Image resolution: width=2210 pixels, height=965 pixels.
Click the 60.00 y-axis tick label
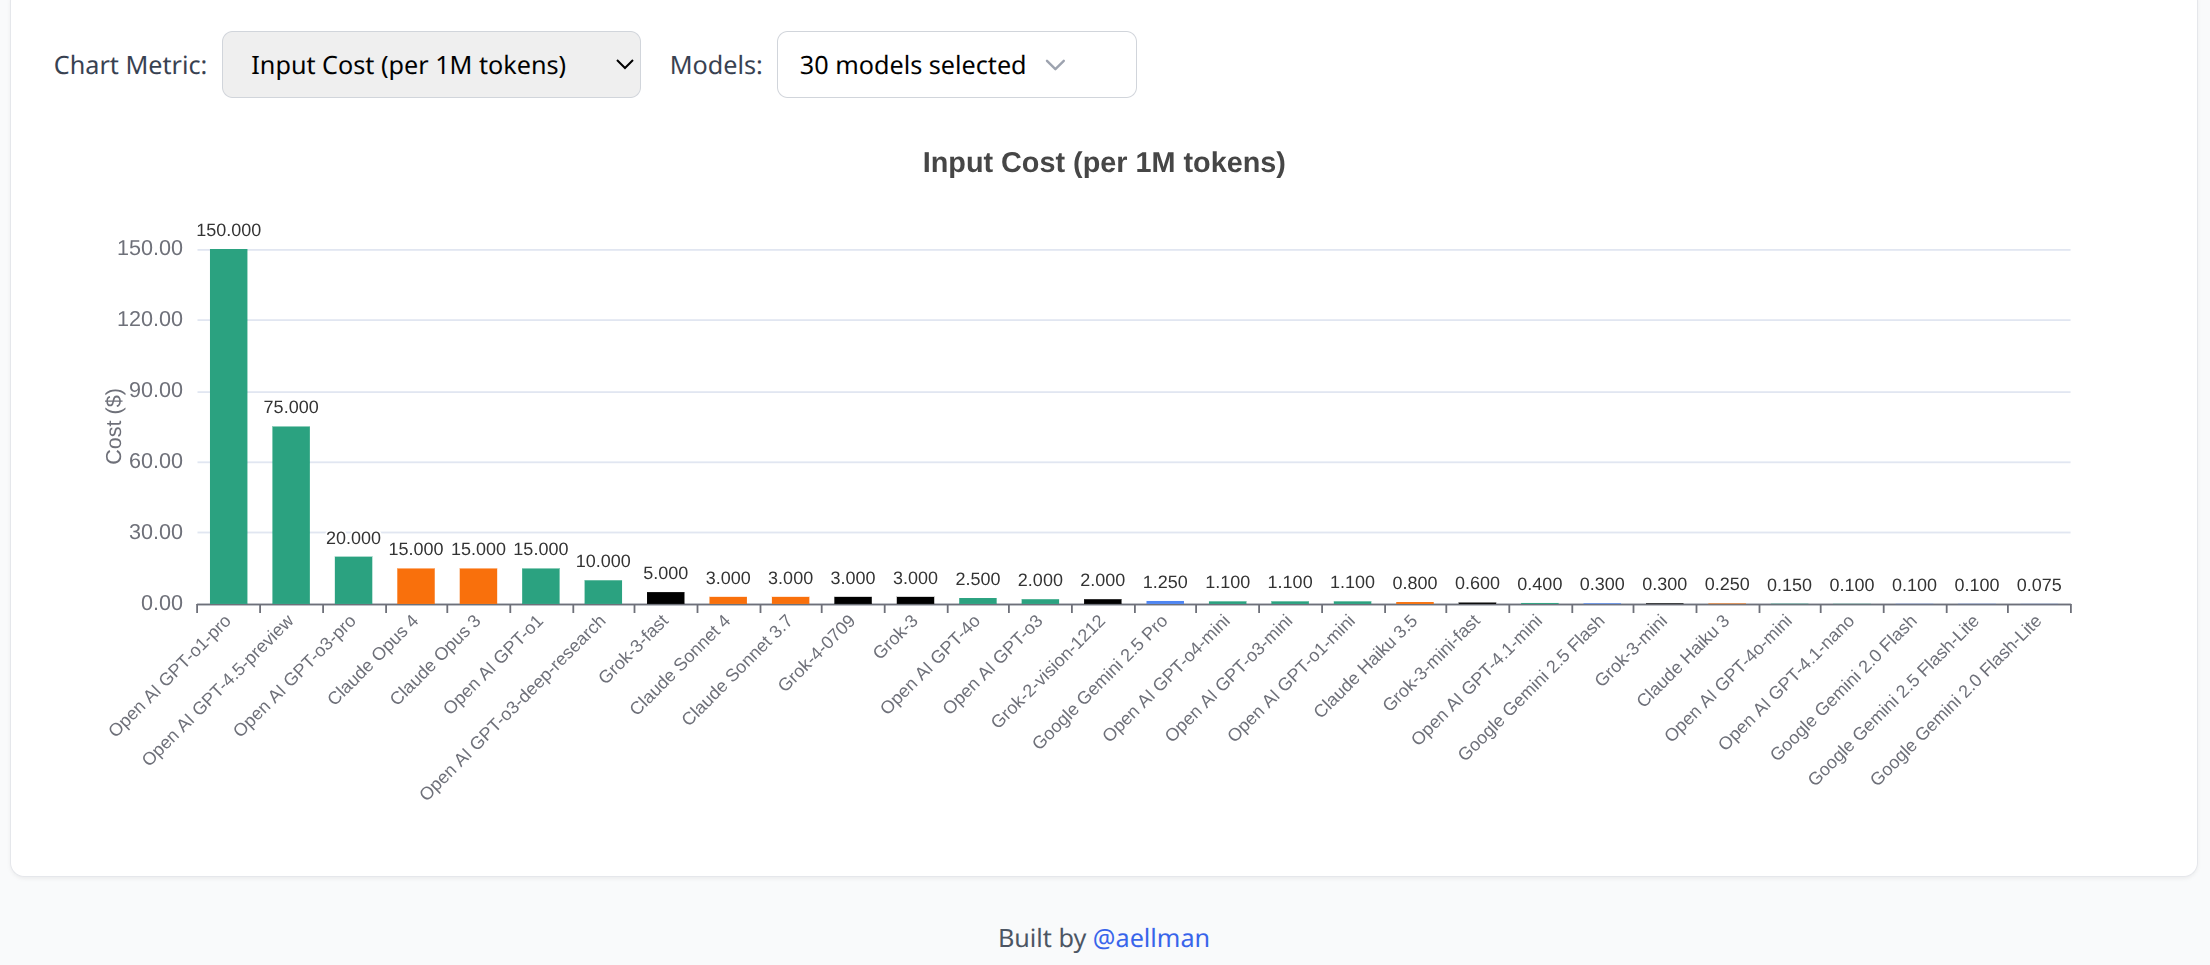156,461
